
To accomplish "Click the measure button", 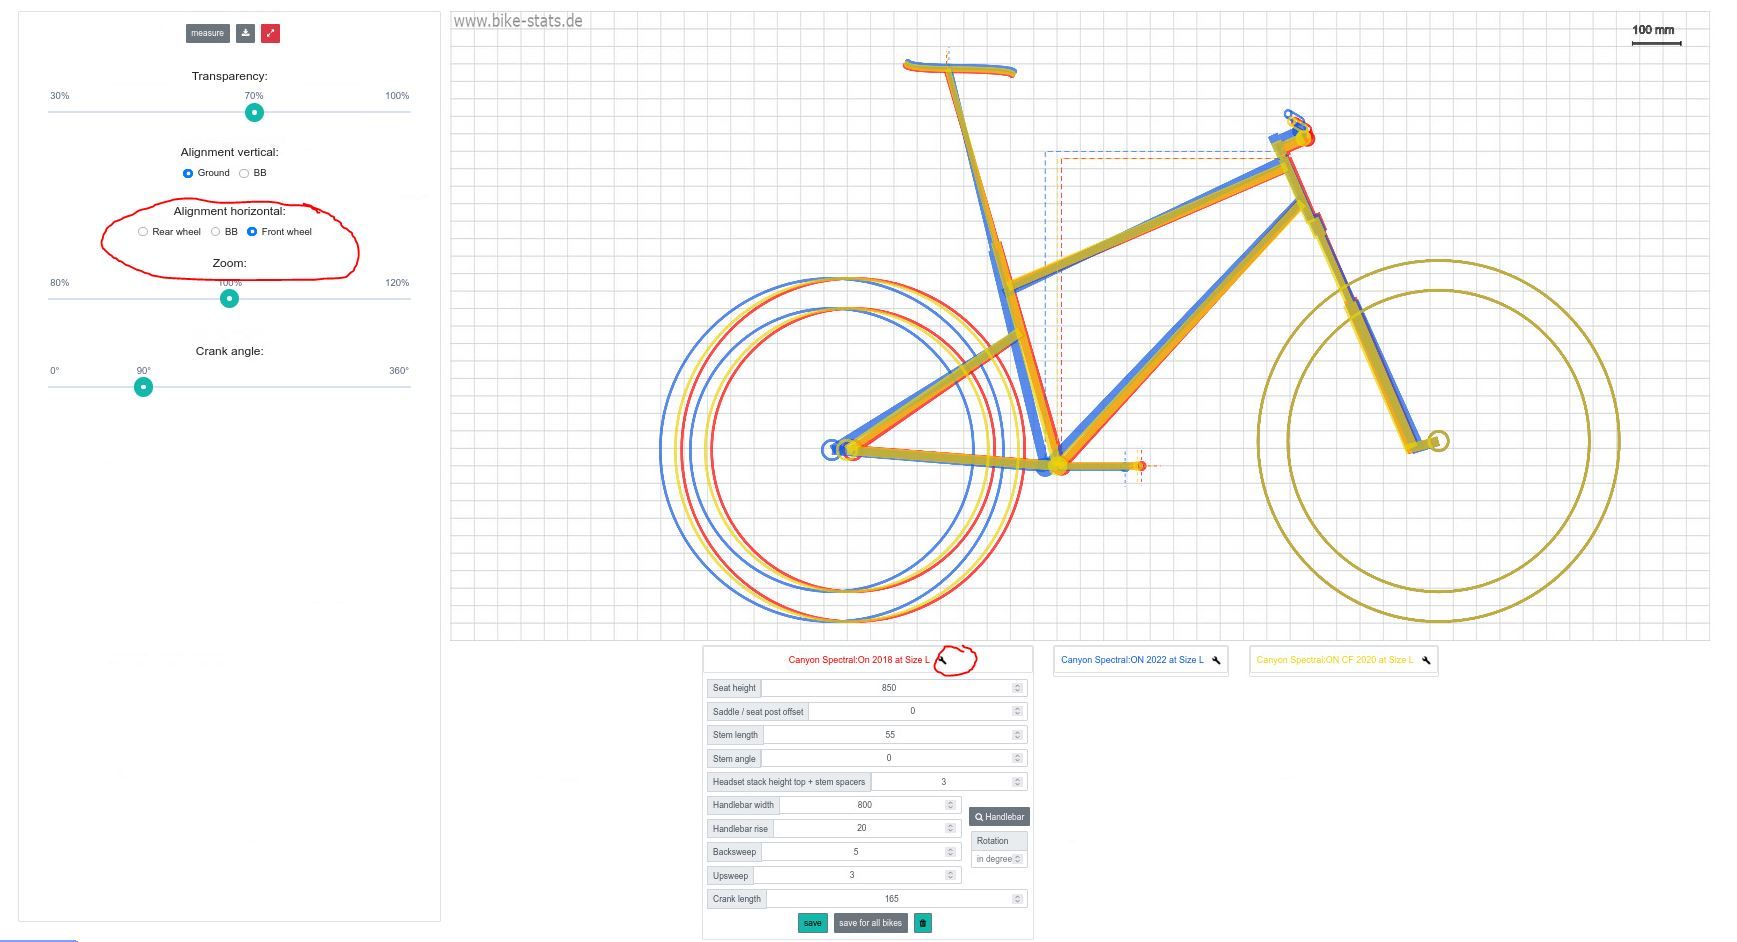I will (207, 33).
